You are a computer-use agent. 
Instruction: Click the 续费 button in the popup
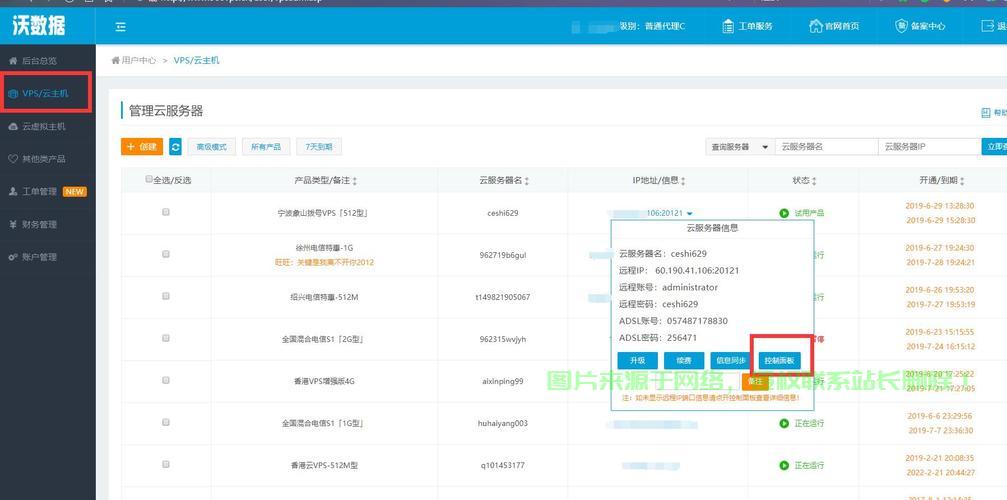click(684, 361)
